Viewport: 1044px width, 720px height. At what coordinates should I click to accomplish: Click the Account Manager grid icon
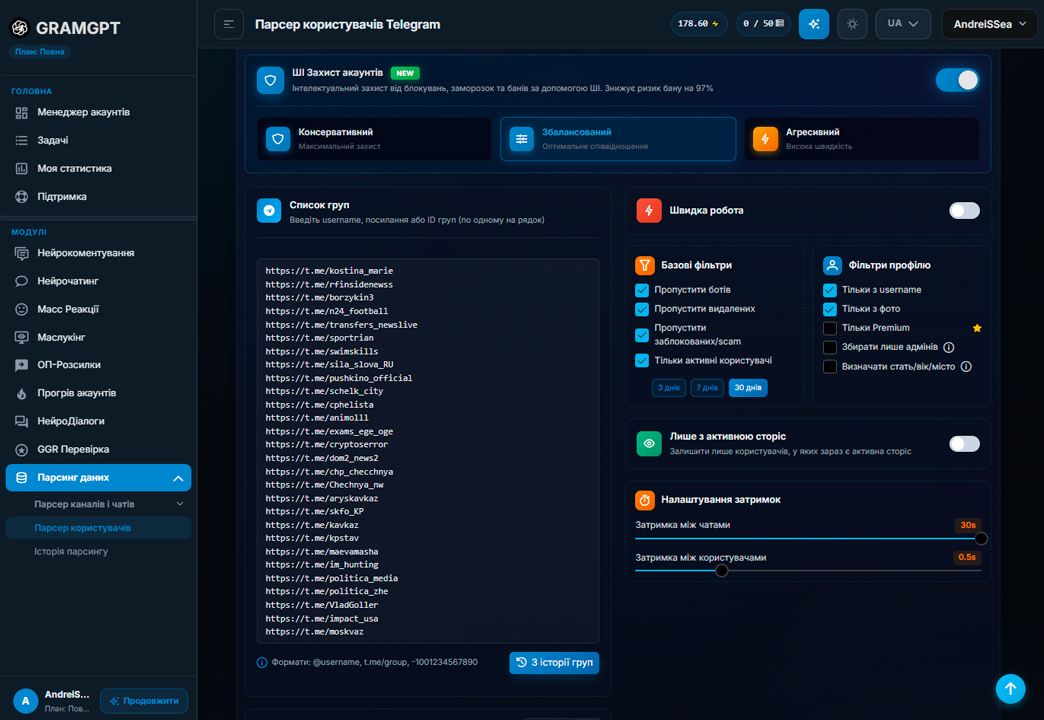click(x=21, y=113)
